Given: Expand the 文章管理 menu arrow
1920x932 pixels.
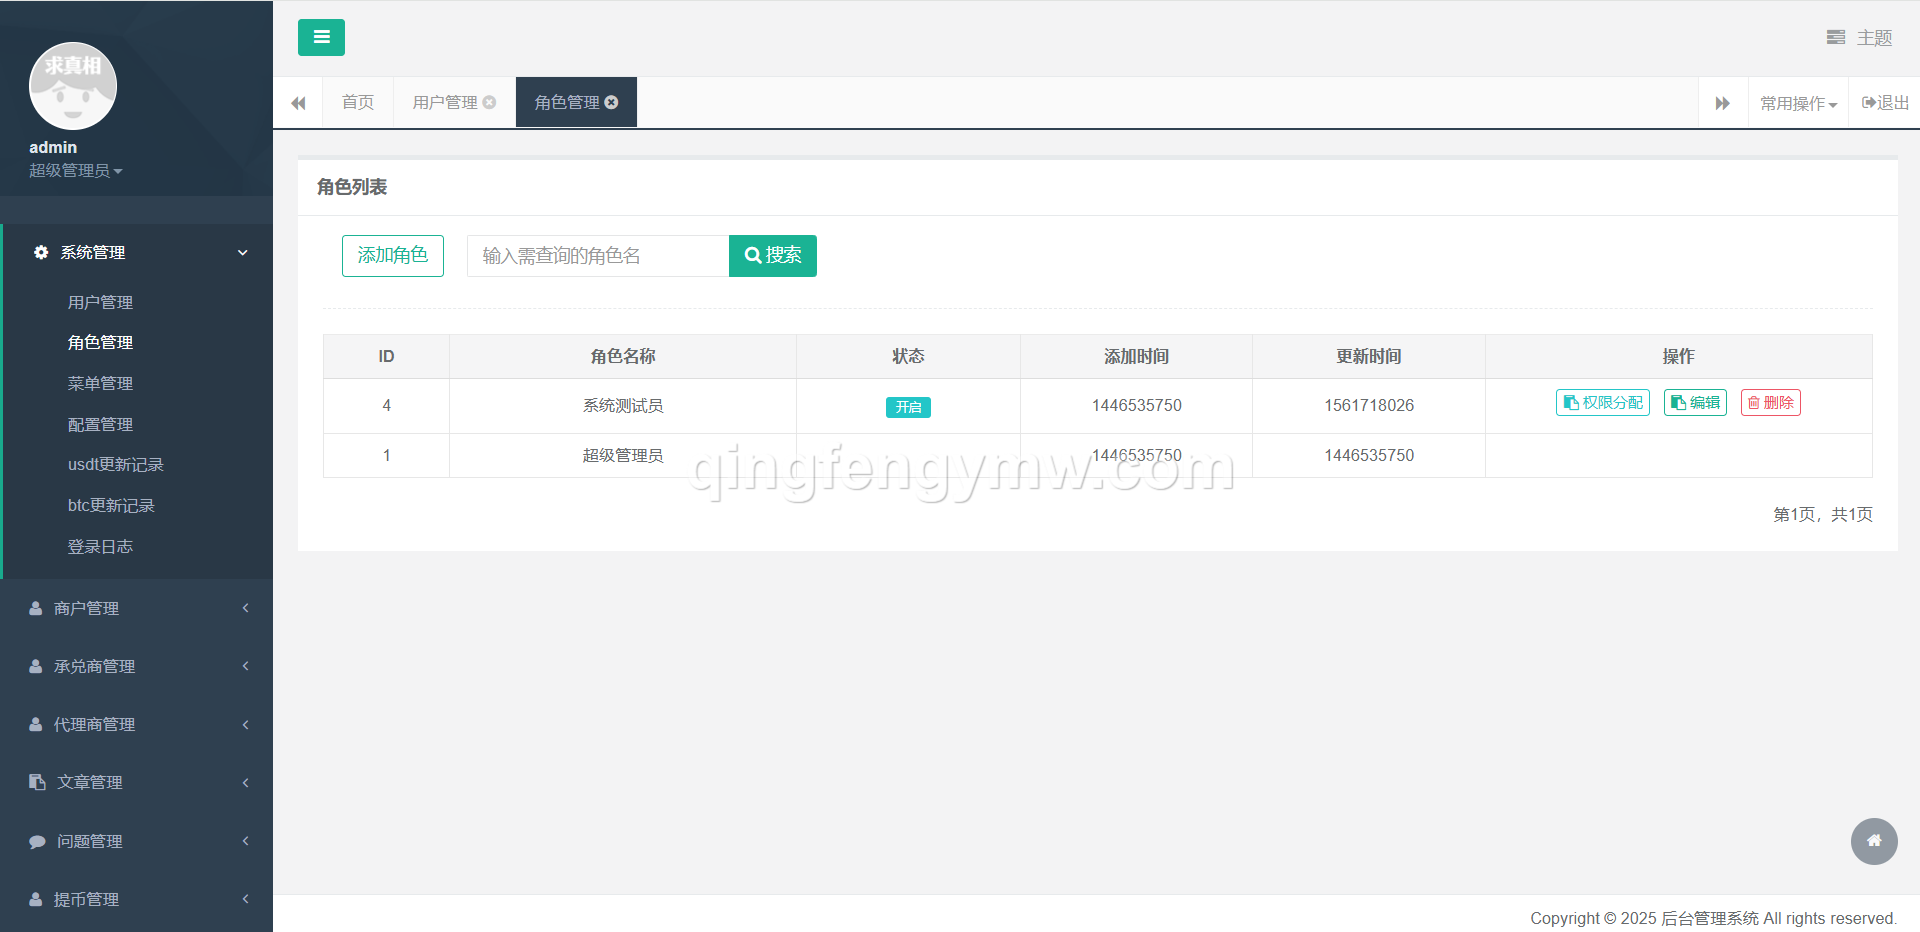Looking at the screenshot, I should point(245,782).
